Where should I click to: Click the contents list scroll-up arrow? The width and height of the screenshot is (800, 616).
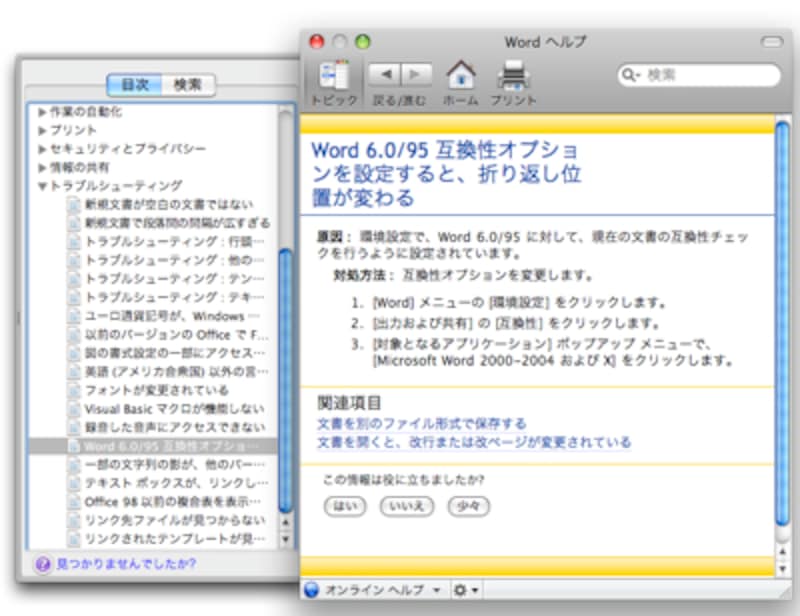(286, 523)
